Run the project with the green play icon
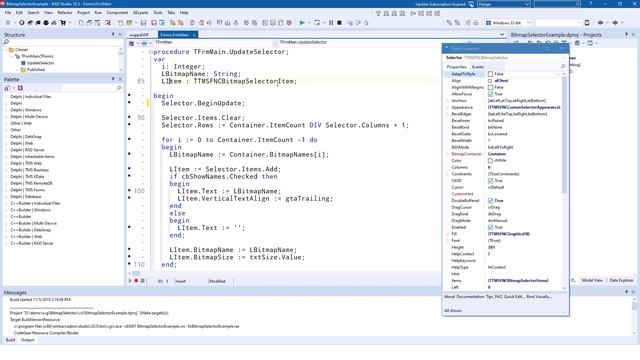Screen dimensions: 640x360 click(302, 23)
